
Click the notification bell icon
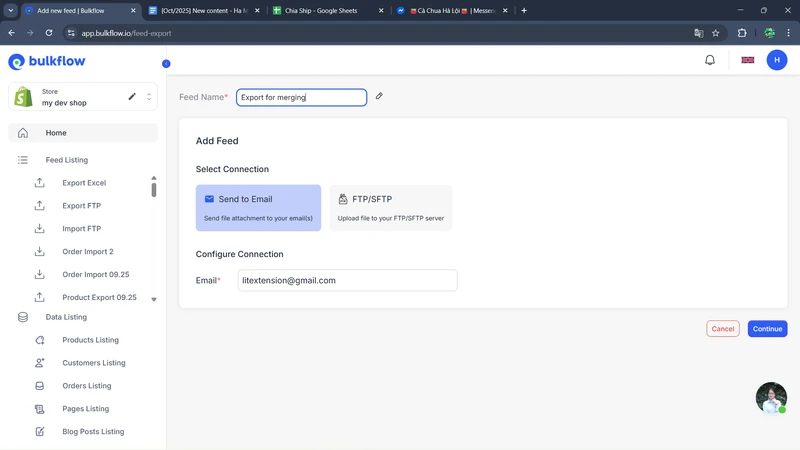point(710,60)
